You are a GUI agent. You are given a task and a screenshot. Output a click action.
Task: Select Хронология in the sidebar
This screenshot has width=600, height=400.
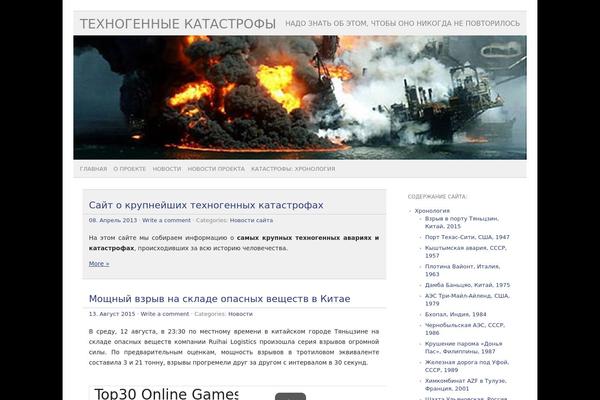click(x=432, y=211)
